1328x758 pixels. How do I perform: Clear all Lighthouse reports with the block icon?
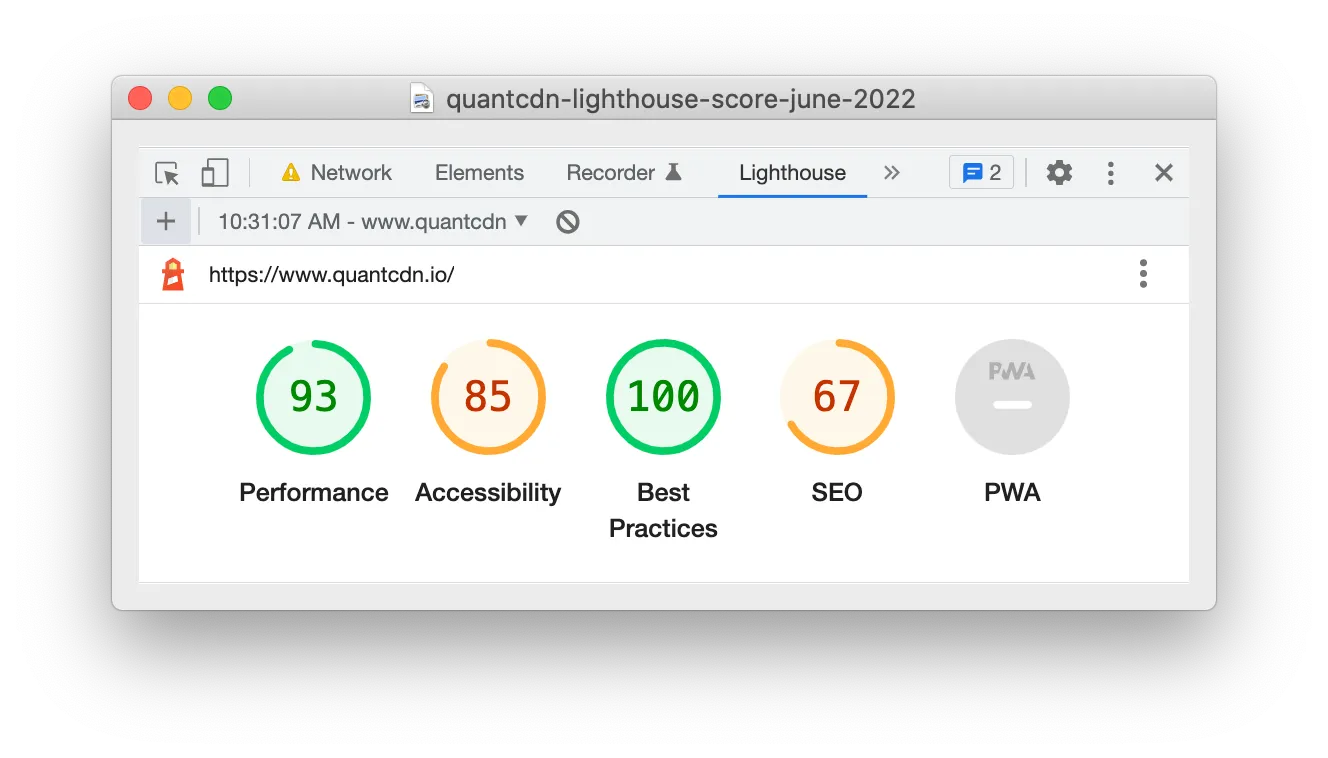[567, 221]
